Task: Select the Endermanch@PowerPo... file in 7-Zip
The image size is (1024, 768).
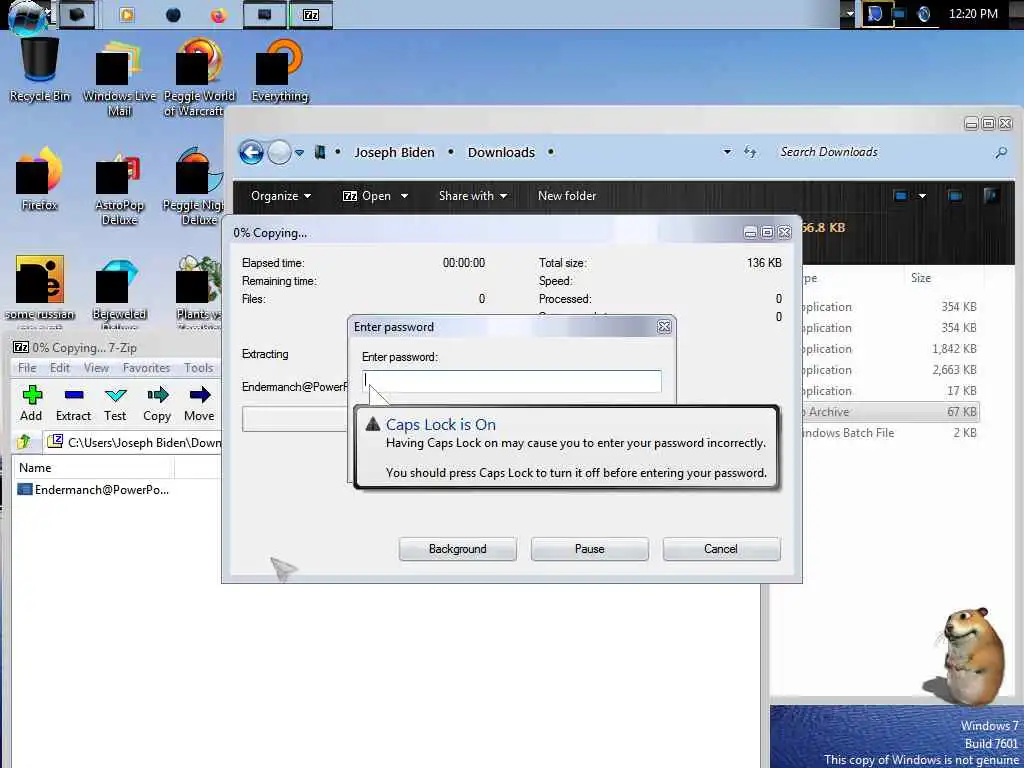Action: [x=93, y=489]
